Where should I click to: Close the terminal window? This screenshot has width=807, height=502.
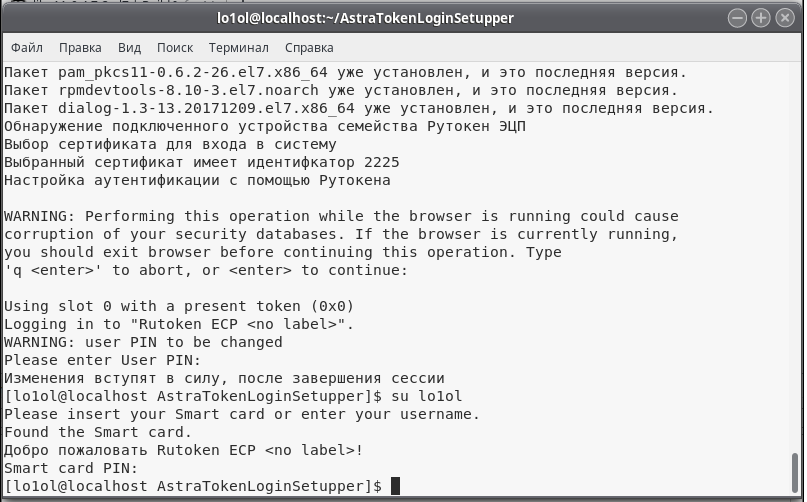click(785, 18)
